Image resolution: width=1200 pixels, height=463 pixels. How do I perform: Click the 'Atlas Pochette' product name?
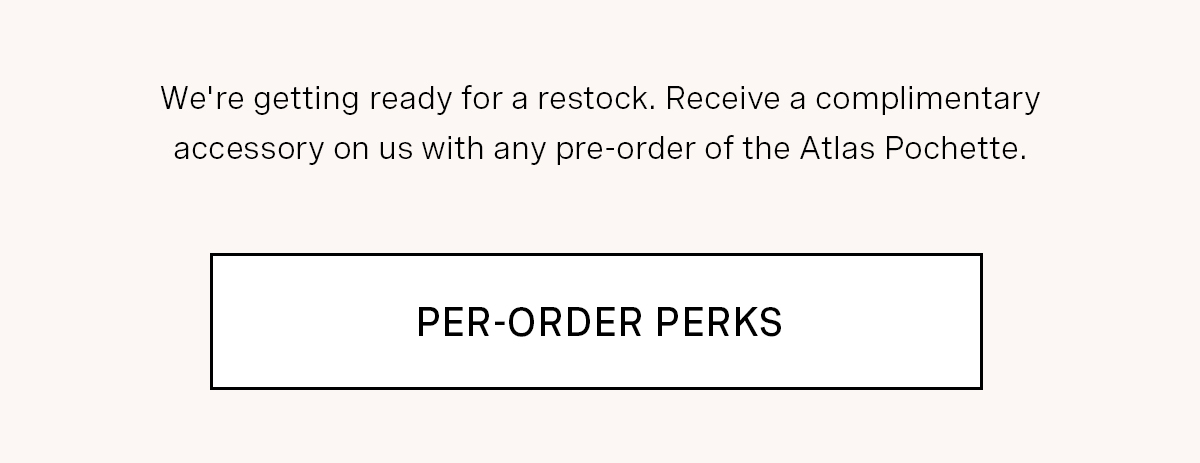click(x=912, y=149)
